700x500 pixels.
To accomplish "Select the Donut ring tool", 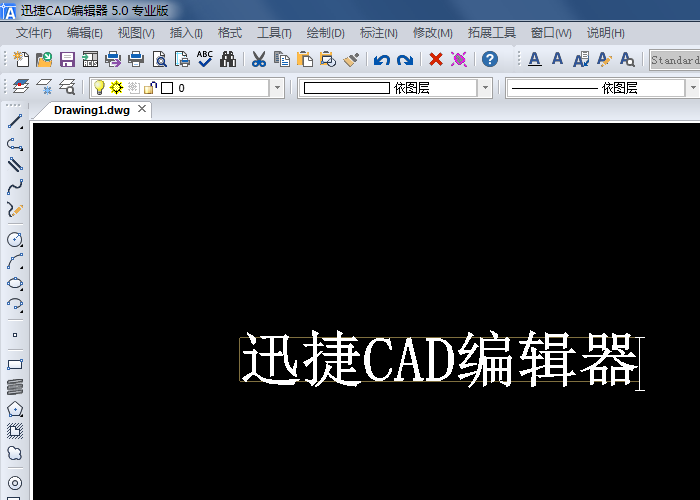I will click(15, 483).
